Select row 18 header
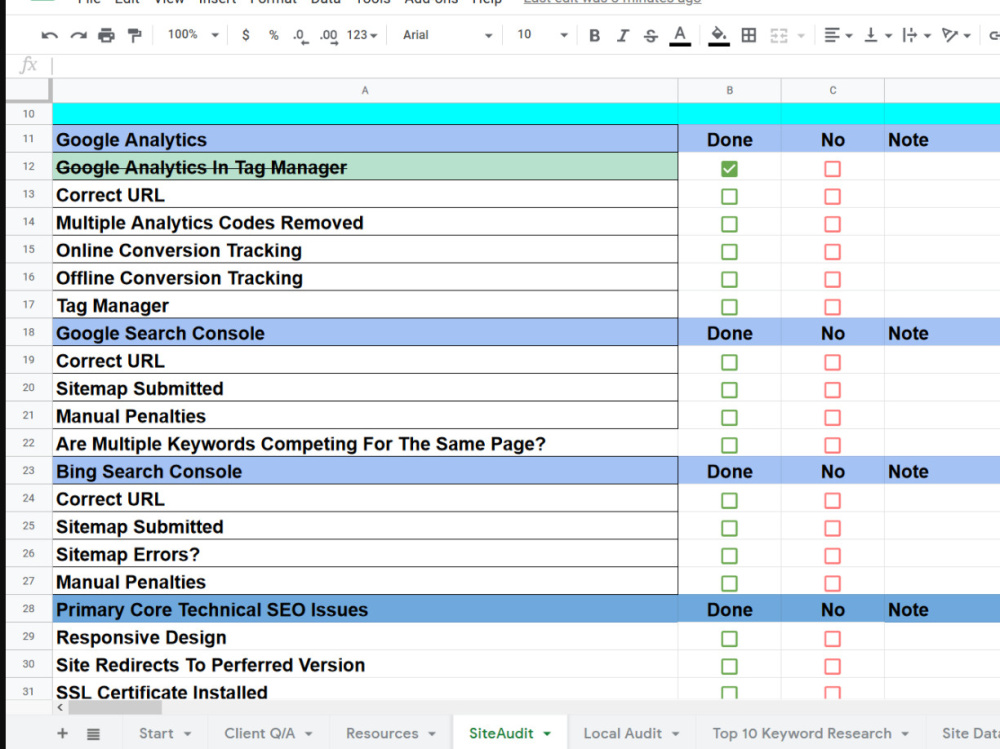Viewport: 1000px width, 749px height. point(29,332)
